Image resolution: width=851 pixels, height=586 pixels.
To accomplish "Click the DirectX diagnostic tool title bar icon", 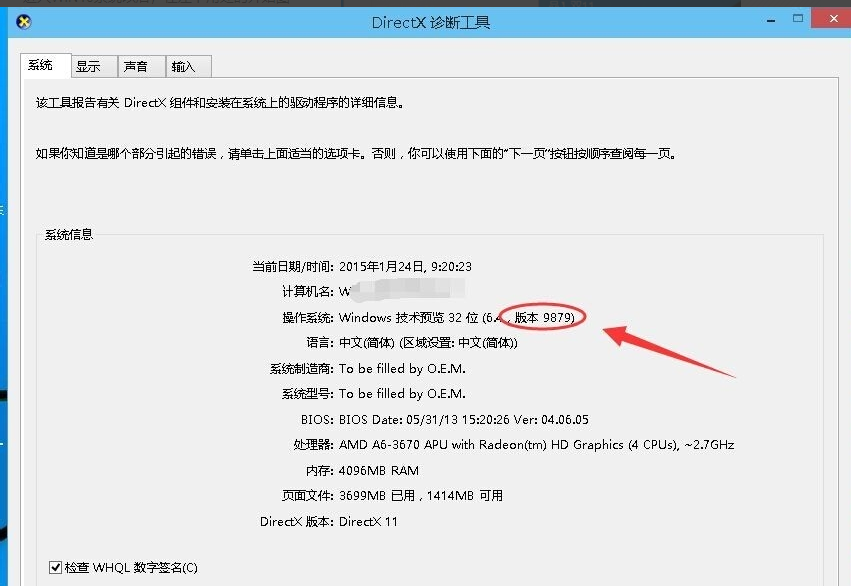I will click(x=22, y=21).
